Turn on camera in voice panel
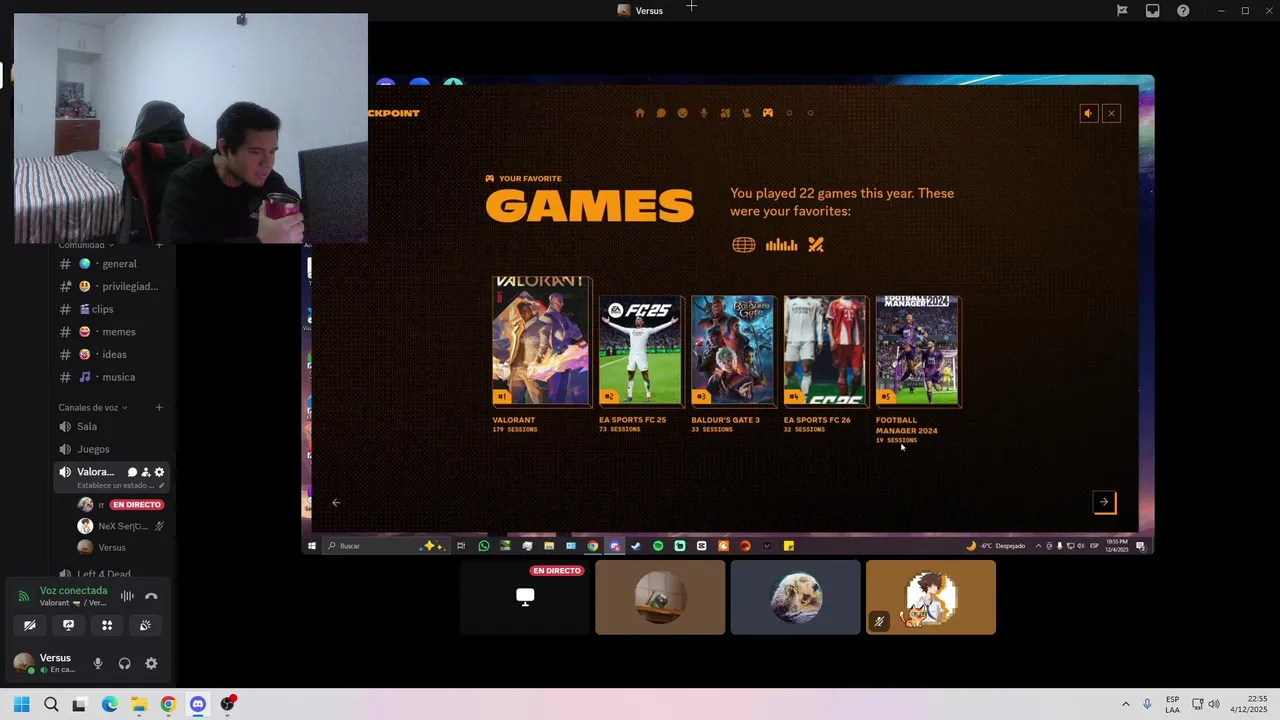This screenshot has height=720, width=1280. (x=30, y=625)
